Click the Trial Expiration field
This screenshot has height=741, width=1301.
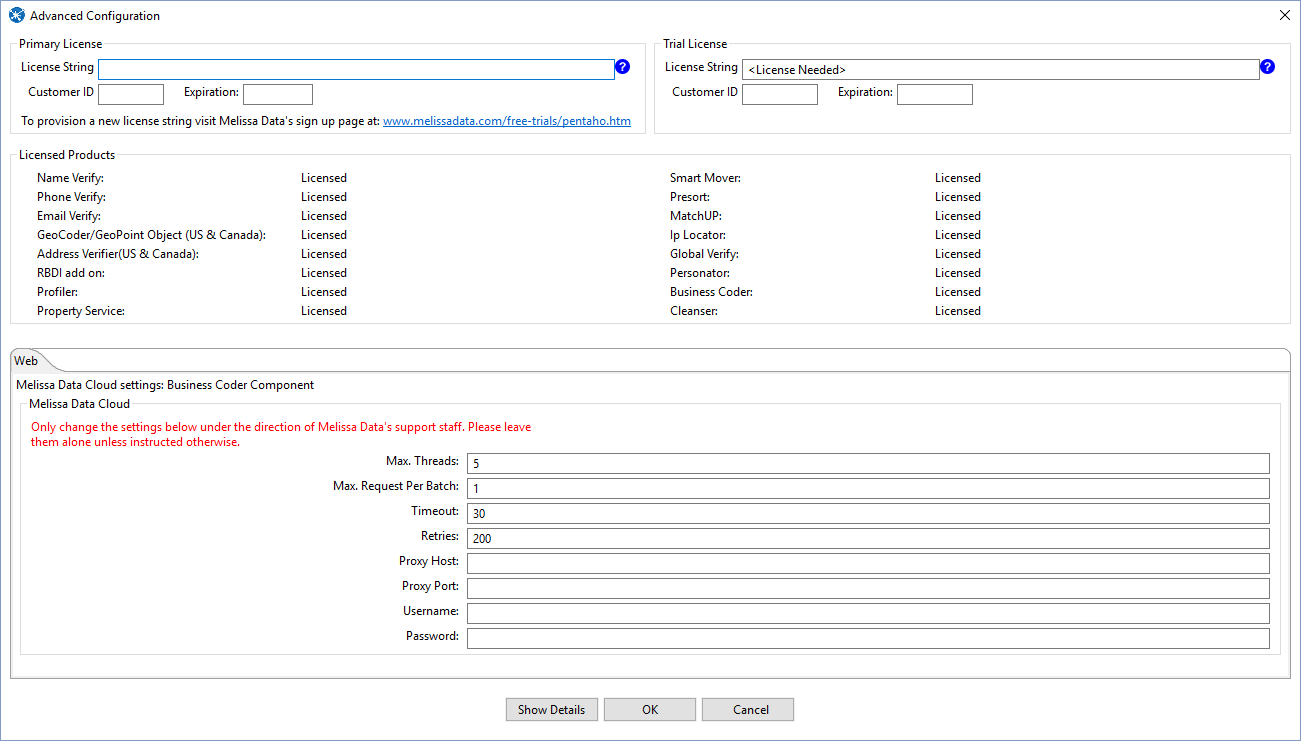[x=934, y=94]
